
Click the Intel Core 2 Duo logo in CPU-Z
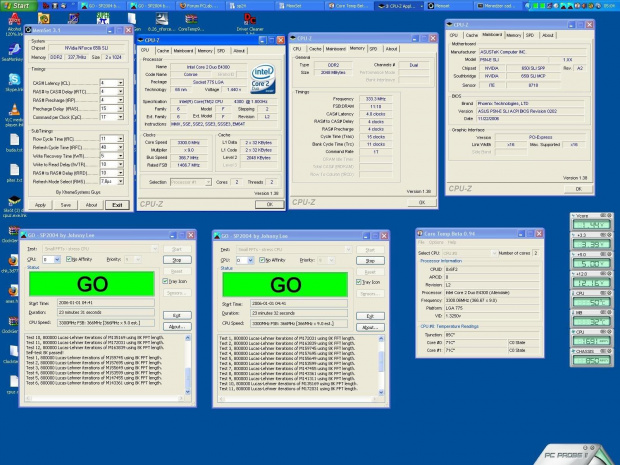(x=263, y=79)
